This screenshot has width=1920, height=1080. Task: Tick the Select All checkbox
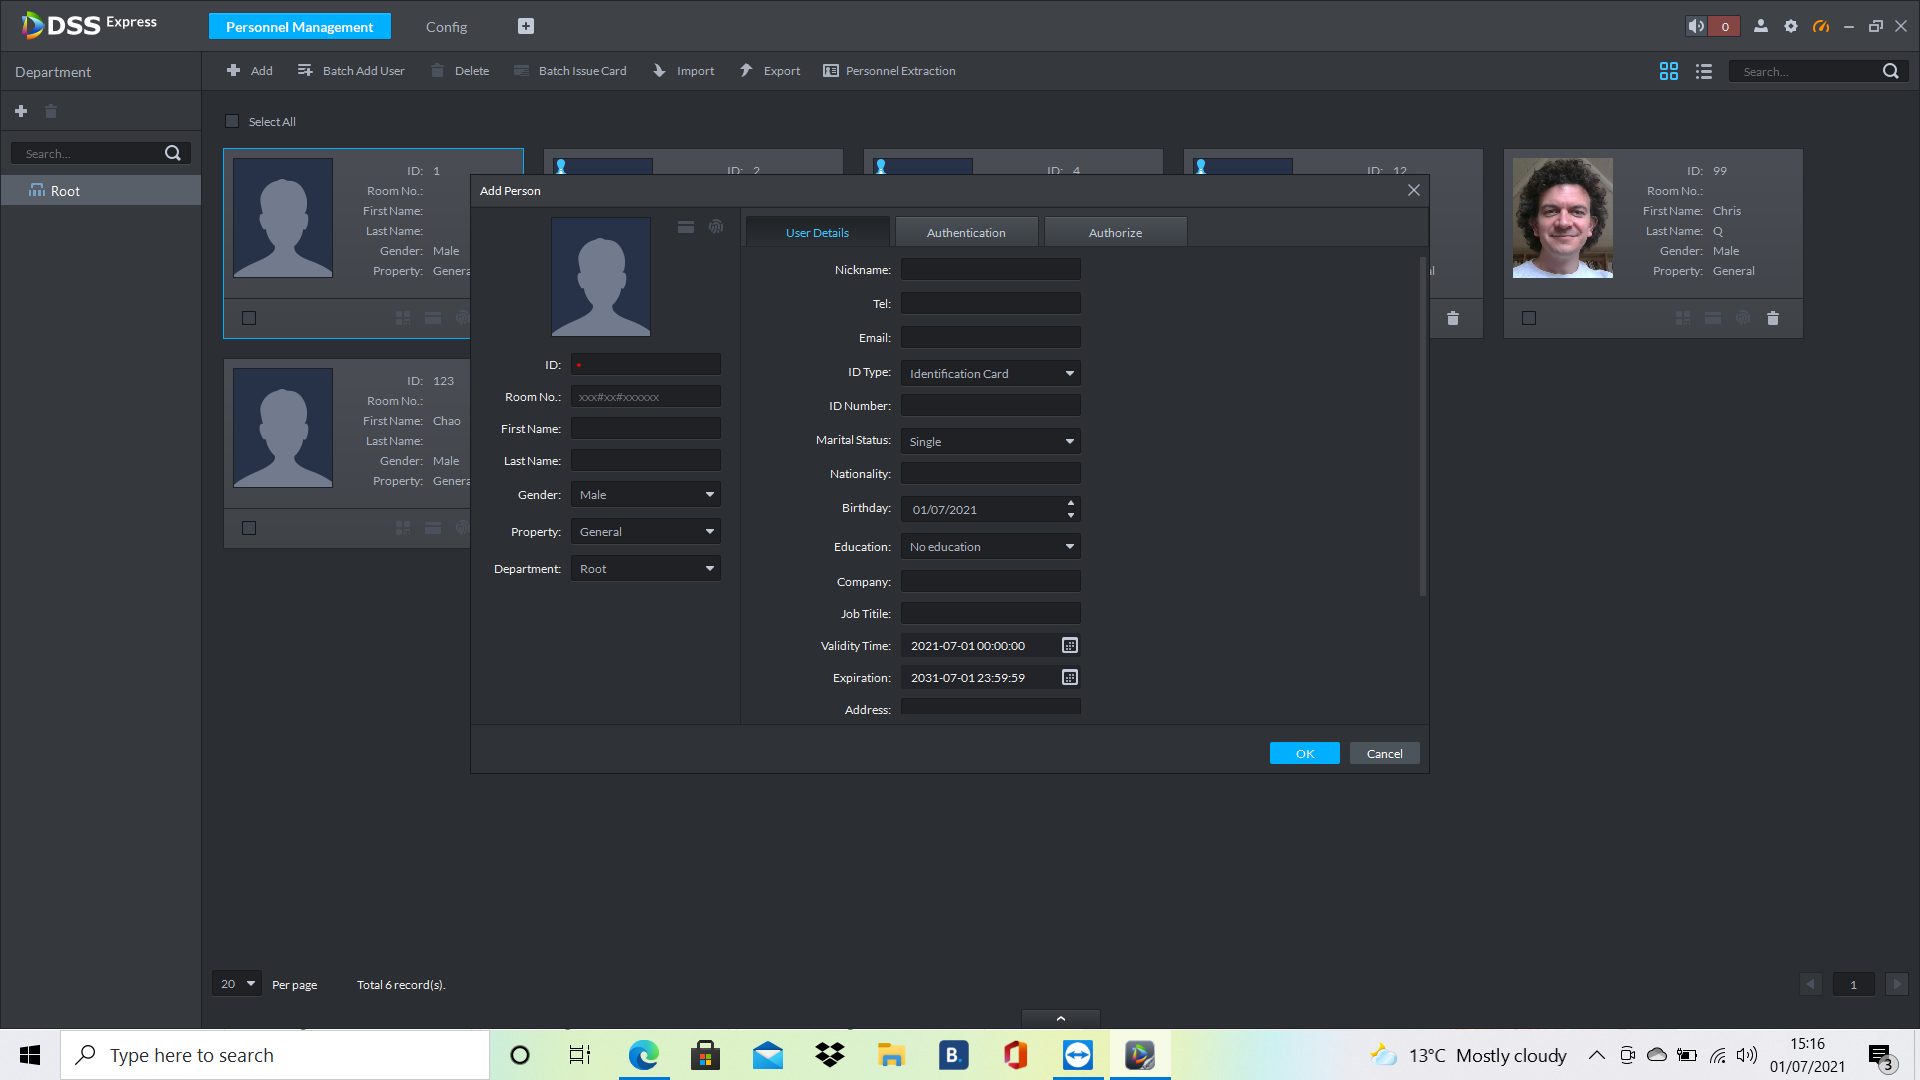(232, 121)
